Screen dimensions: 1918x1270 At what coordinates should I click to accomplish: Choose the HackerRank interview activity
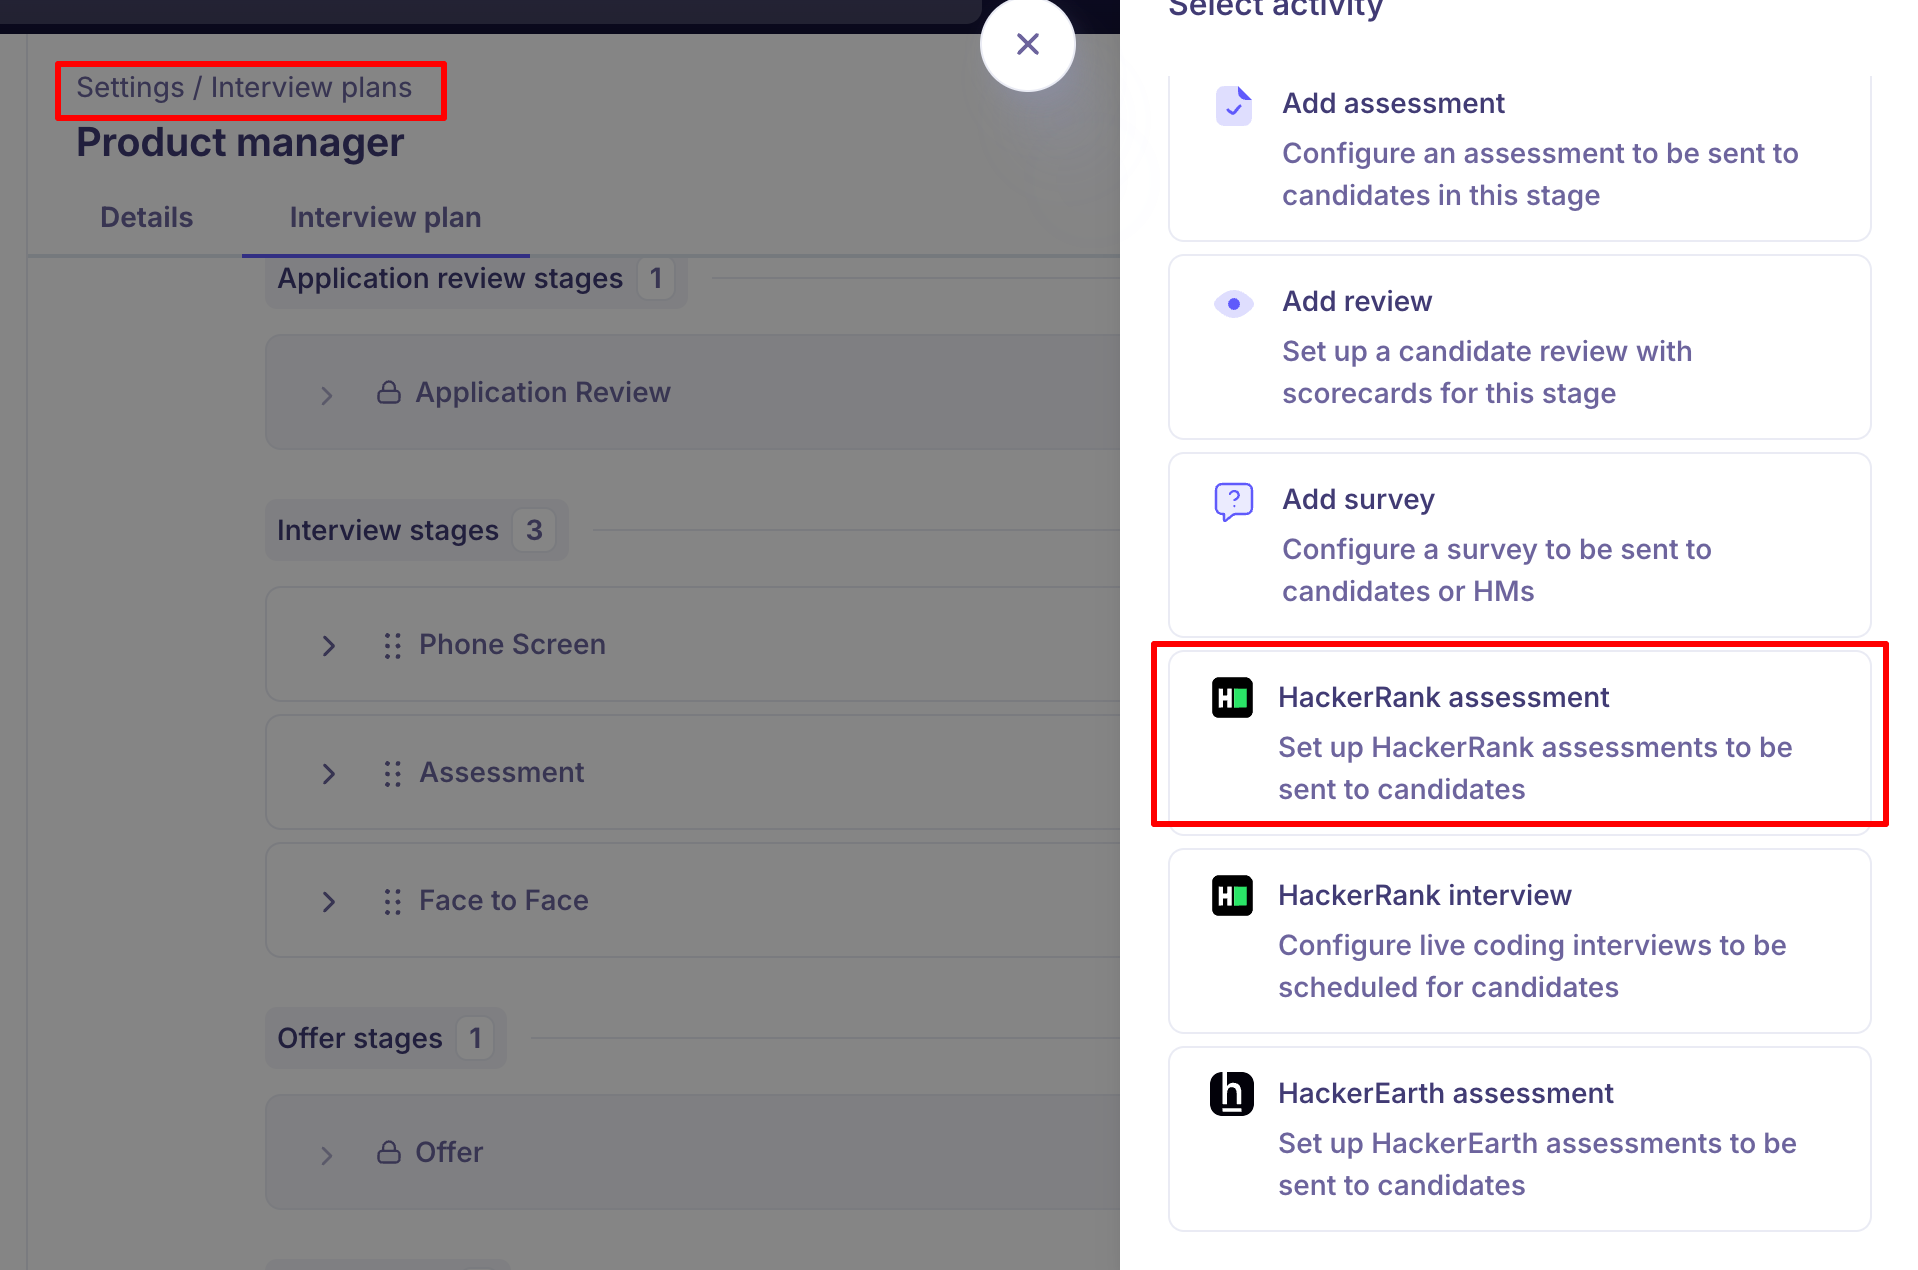point(1519,941)
